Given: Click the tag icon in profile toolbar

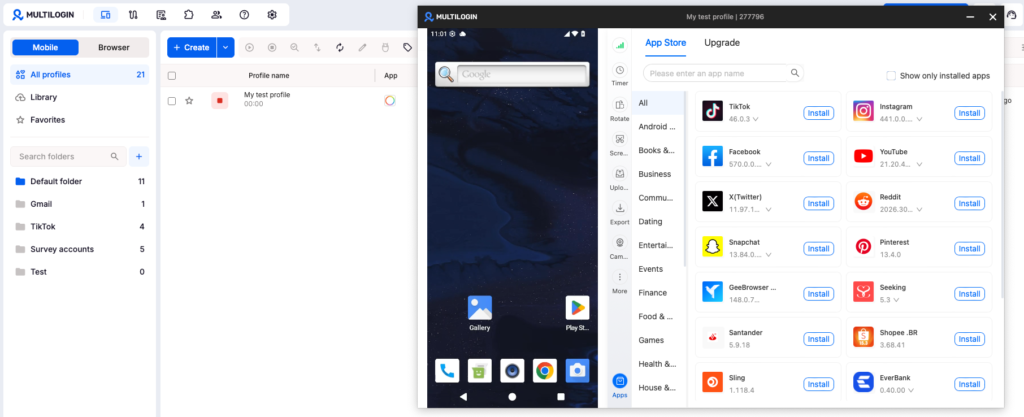Looking at the screenshot, I should tap(408, 48).
